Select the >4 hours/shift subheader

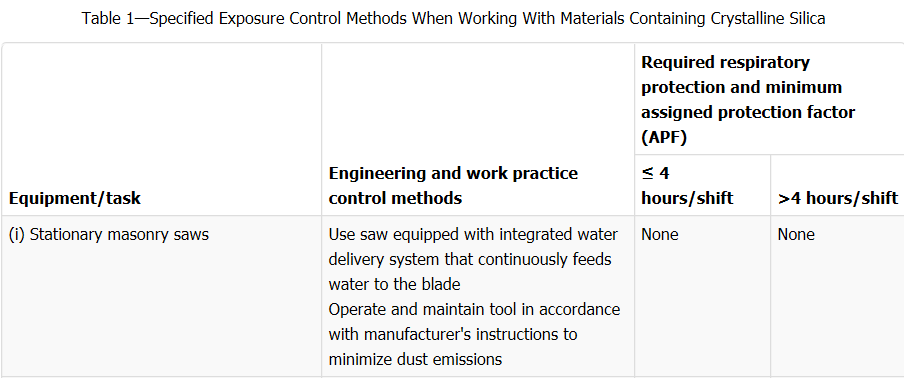(838, 198)
